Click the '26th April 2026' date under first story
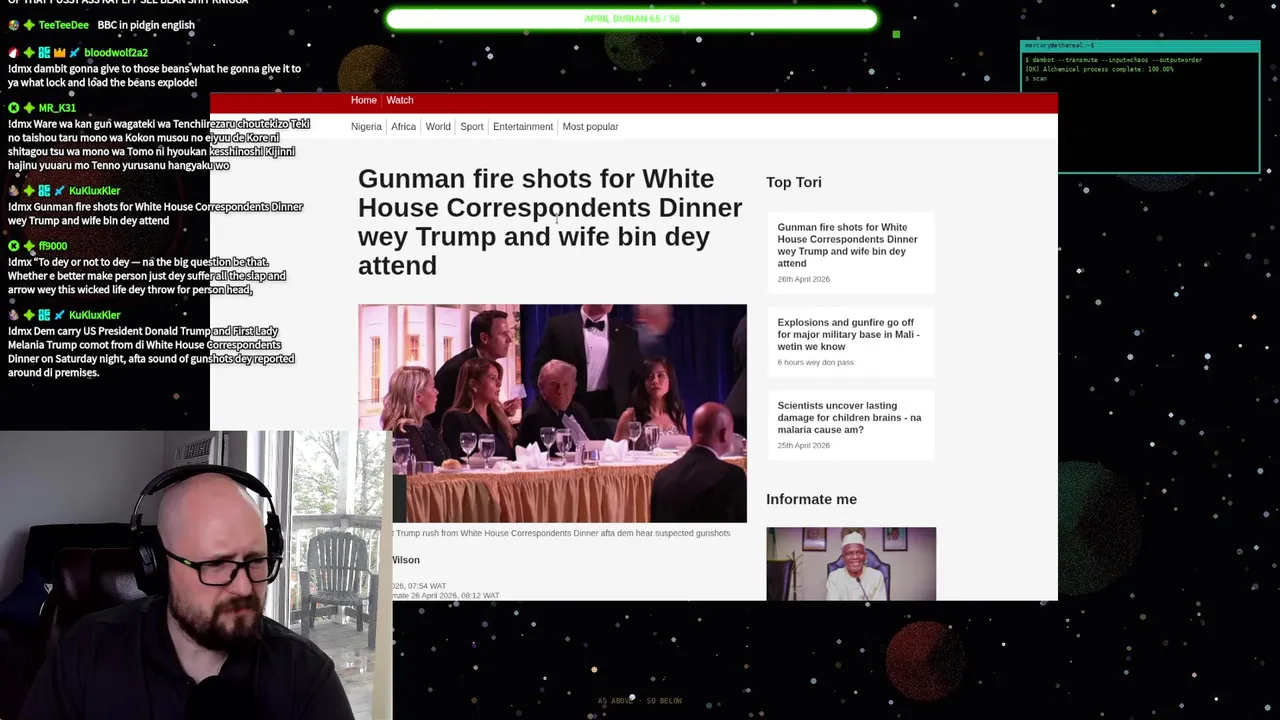 click(x=804, y=279)
